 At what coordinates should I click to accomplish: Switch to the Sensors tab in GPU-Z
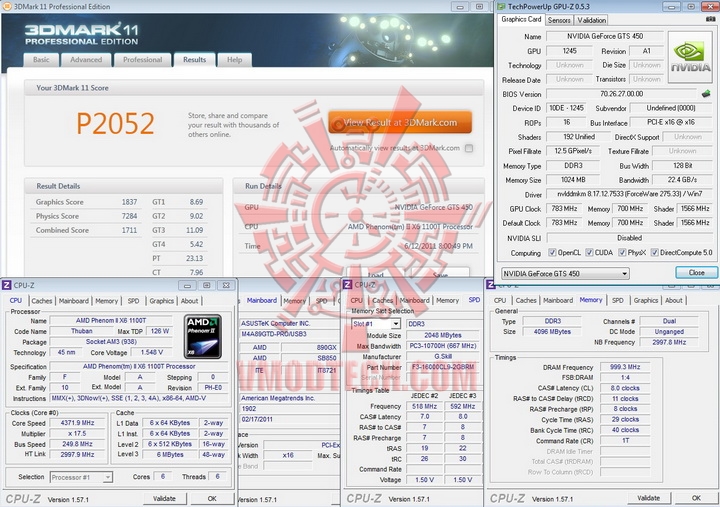559,20
